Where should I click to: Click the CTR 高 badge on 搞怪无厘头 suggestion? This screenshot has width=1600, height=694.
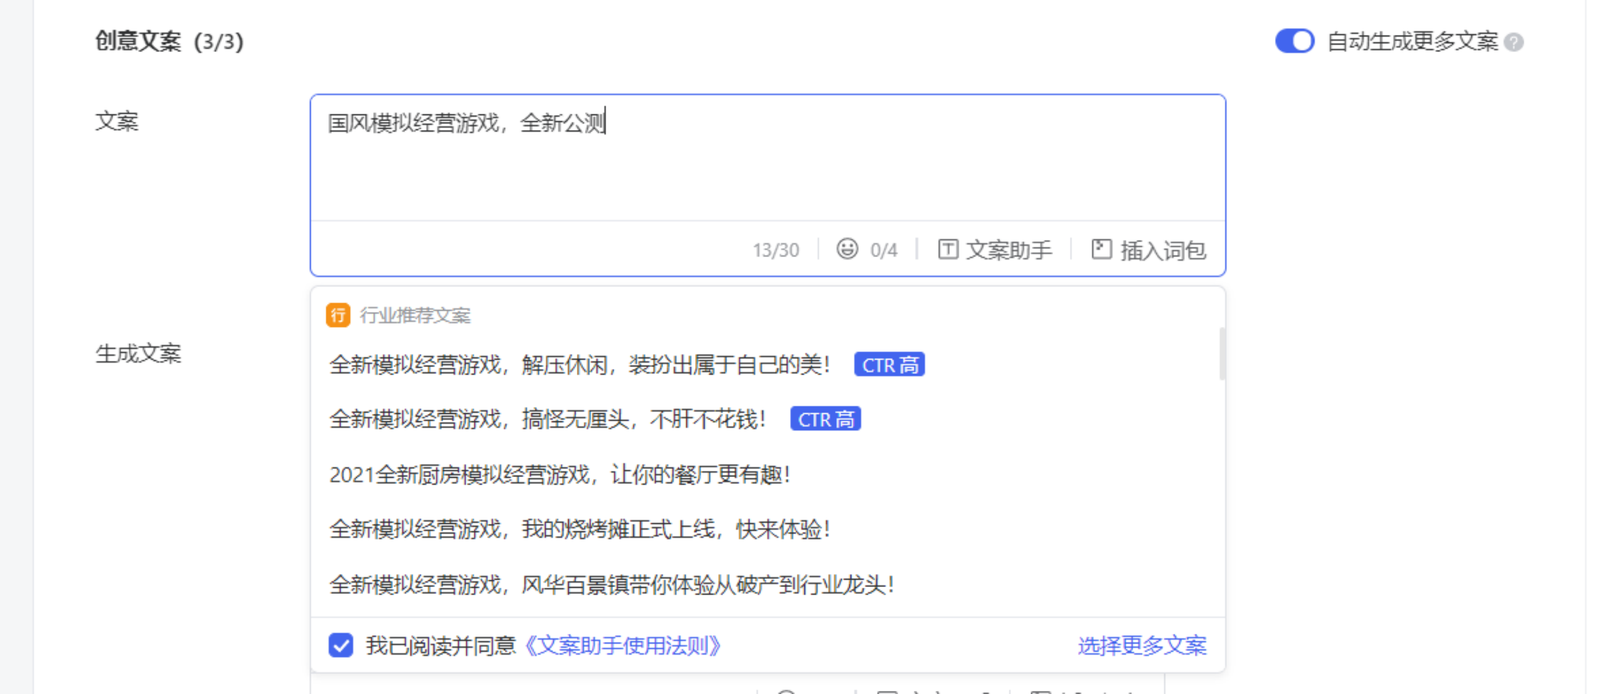point(825,419)
